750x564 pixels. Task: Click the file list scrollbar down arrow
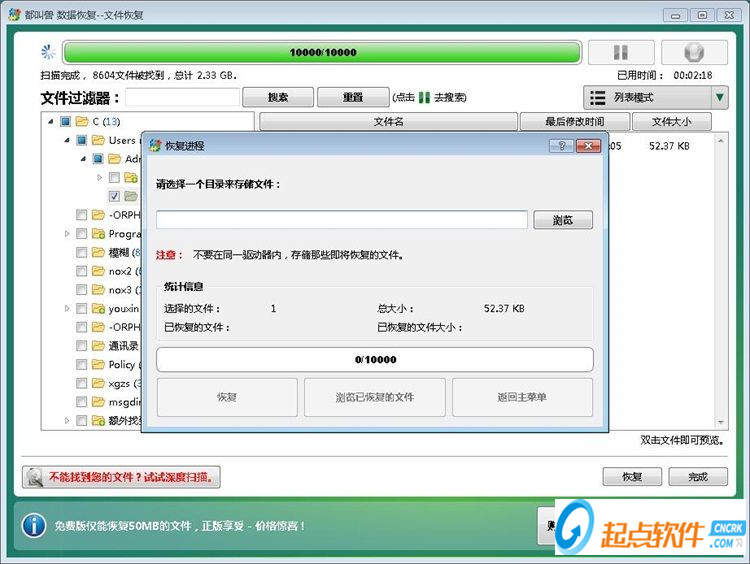point(721,422)
